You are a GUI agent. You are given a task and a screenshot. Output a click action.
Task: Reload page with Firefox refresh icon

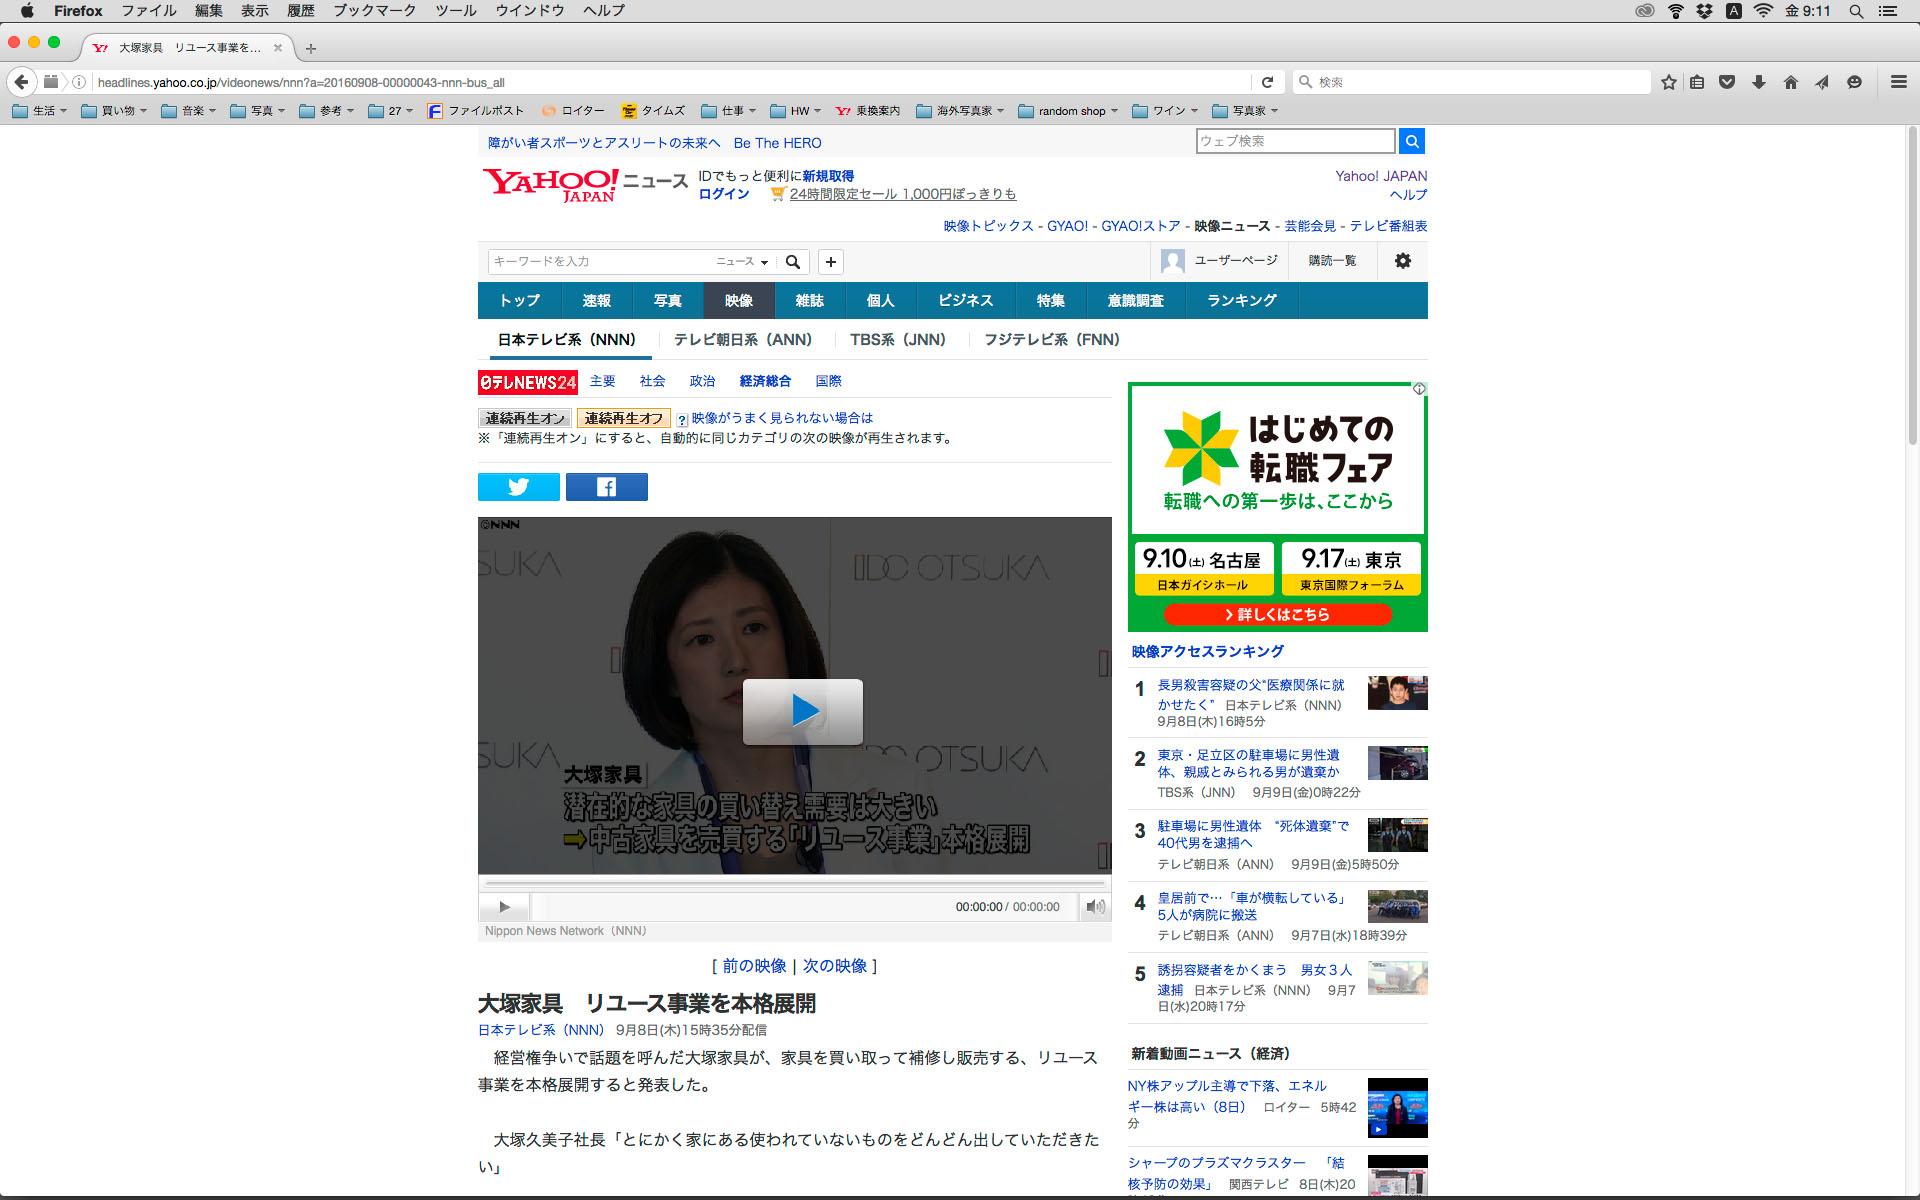(x=1267, y=82)
